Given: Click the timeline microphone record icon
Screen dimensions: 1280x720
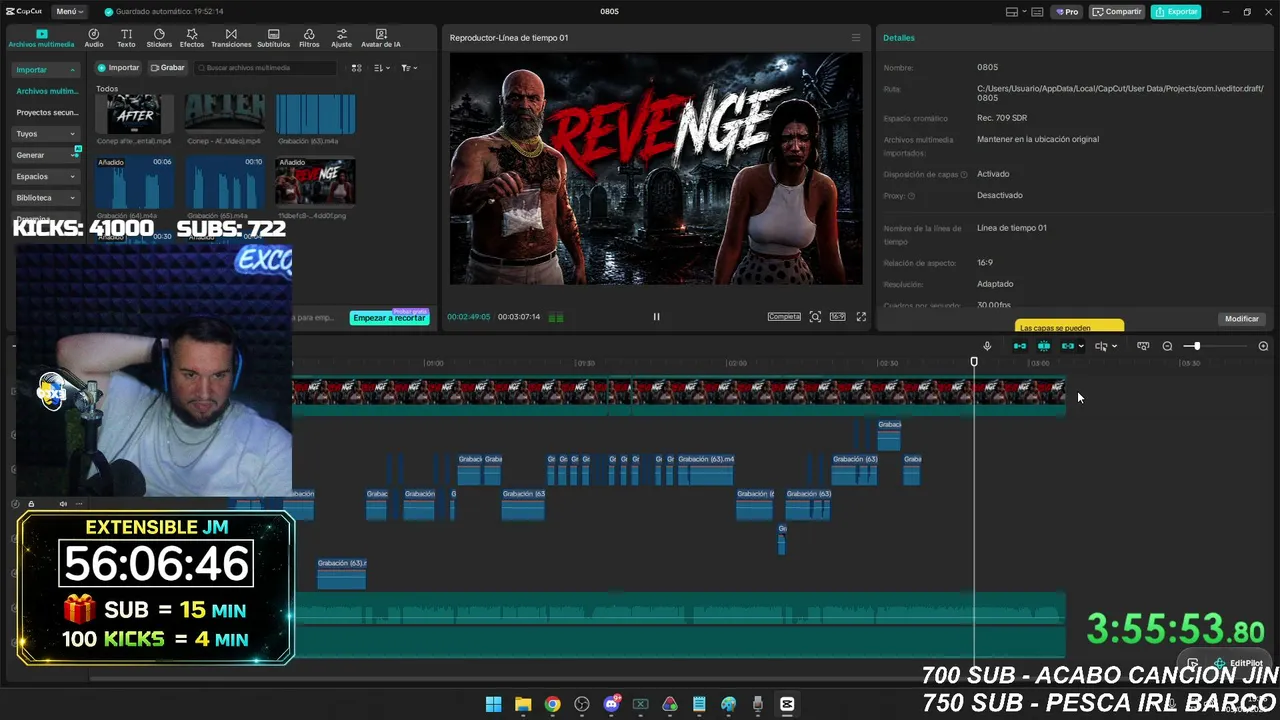Looking at the screenshot, I should 987,346.
